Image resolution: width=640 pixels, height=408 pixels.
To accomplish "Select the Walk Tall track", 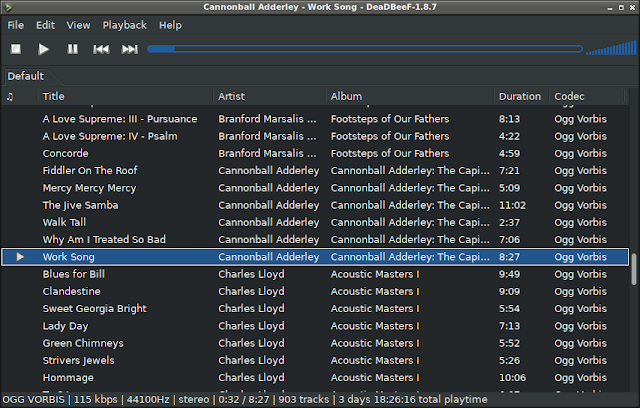I will point(315,222).
